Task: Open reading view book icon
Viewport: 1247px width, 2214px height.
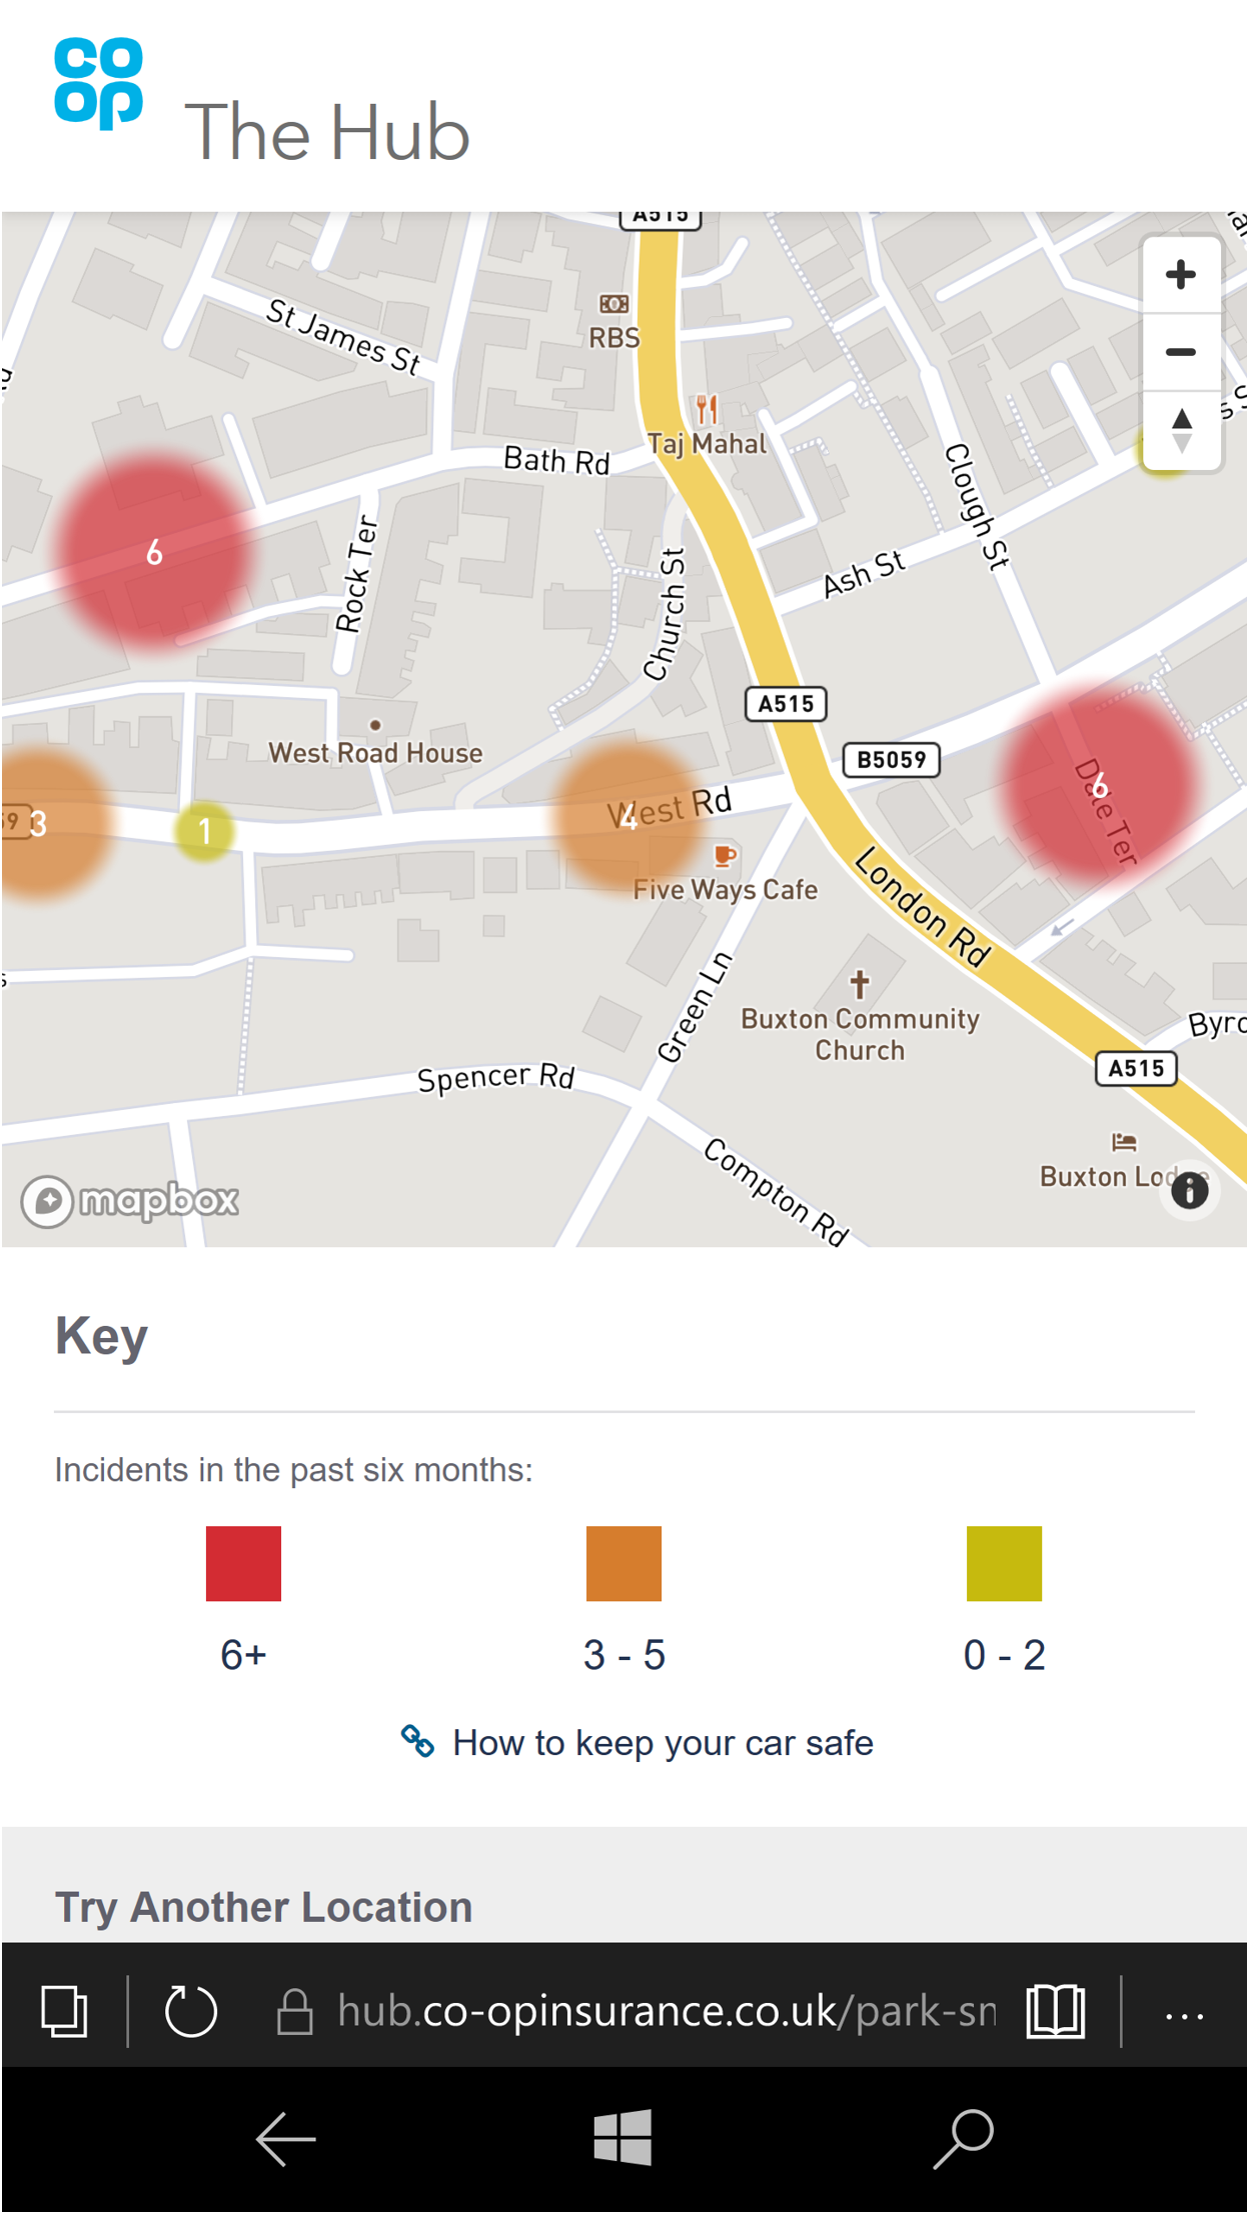Action: 1055,2010
